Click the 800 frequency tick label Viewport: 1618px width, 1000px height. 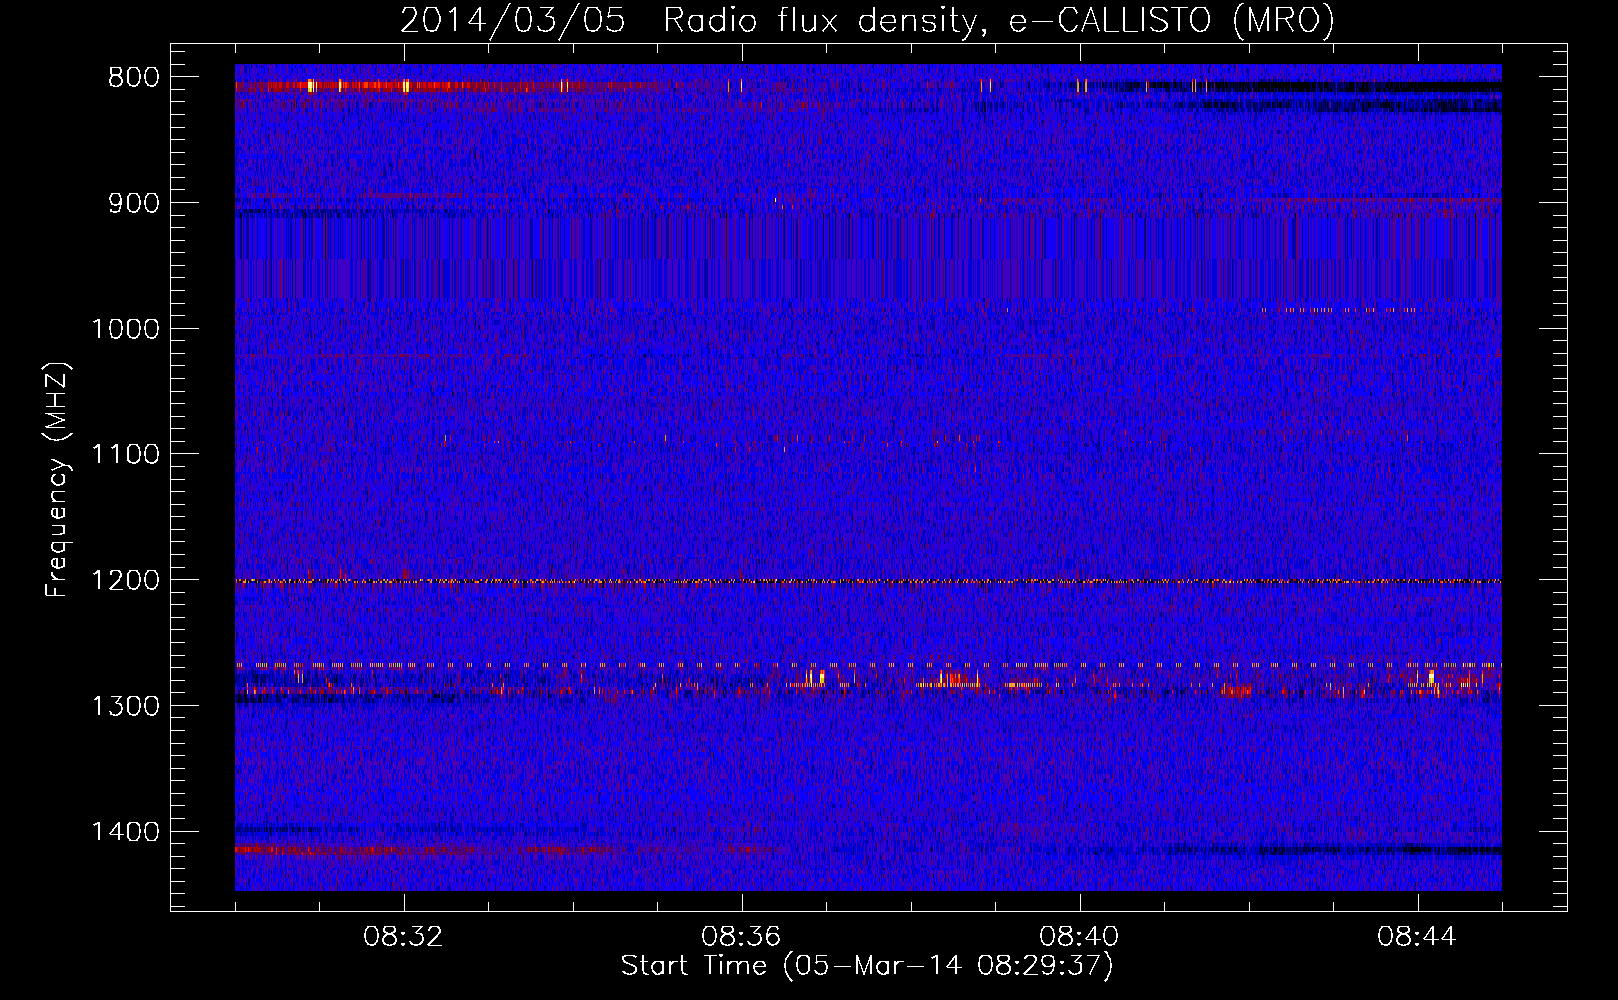pyautogui.click(x=134, y=78)
